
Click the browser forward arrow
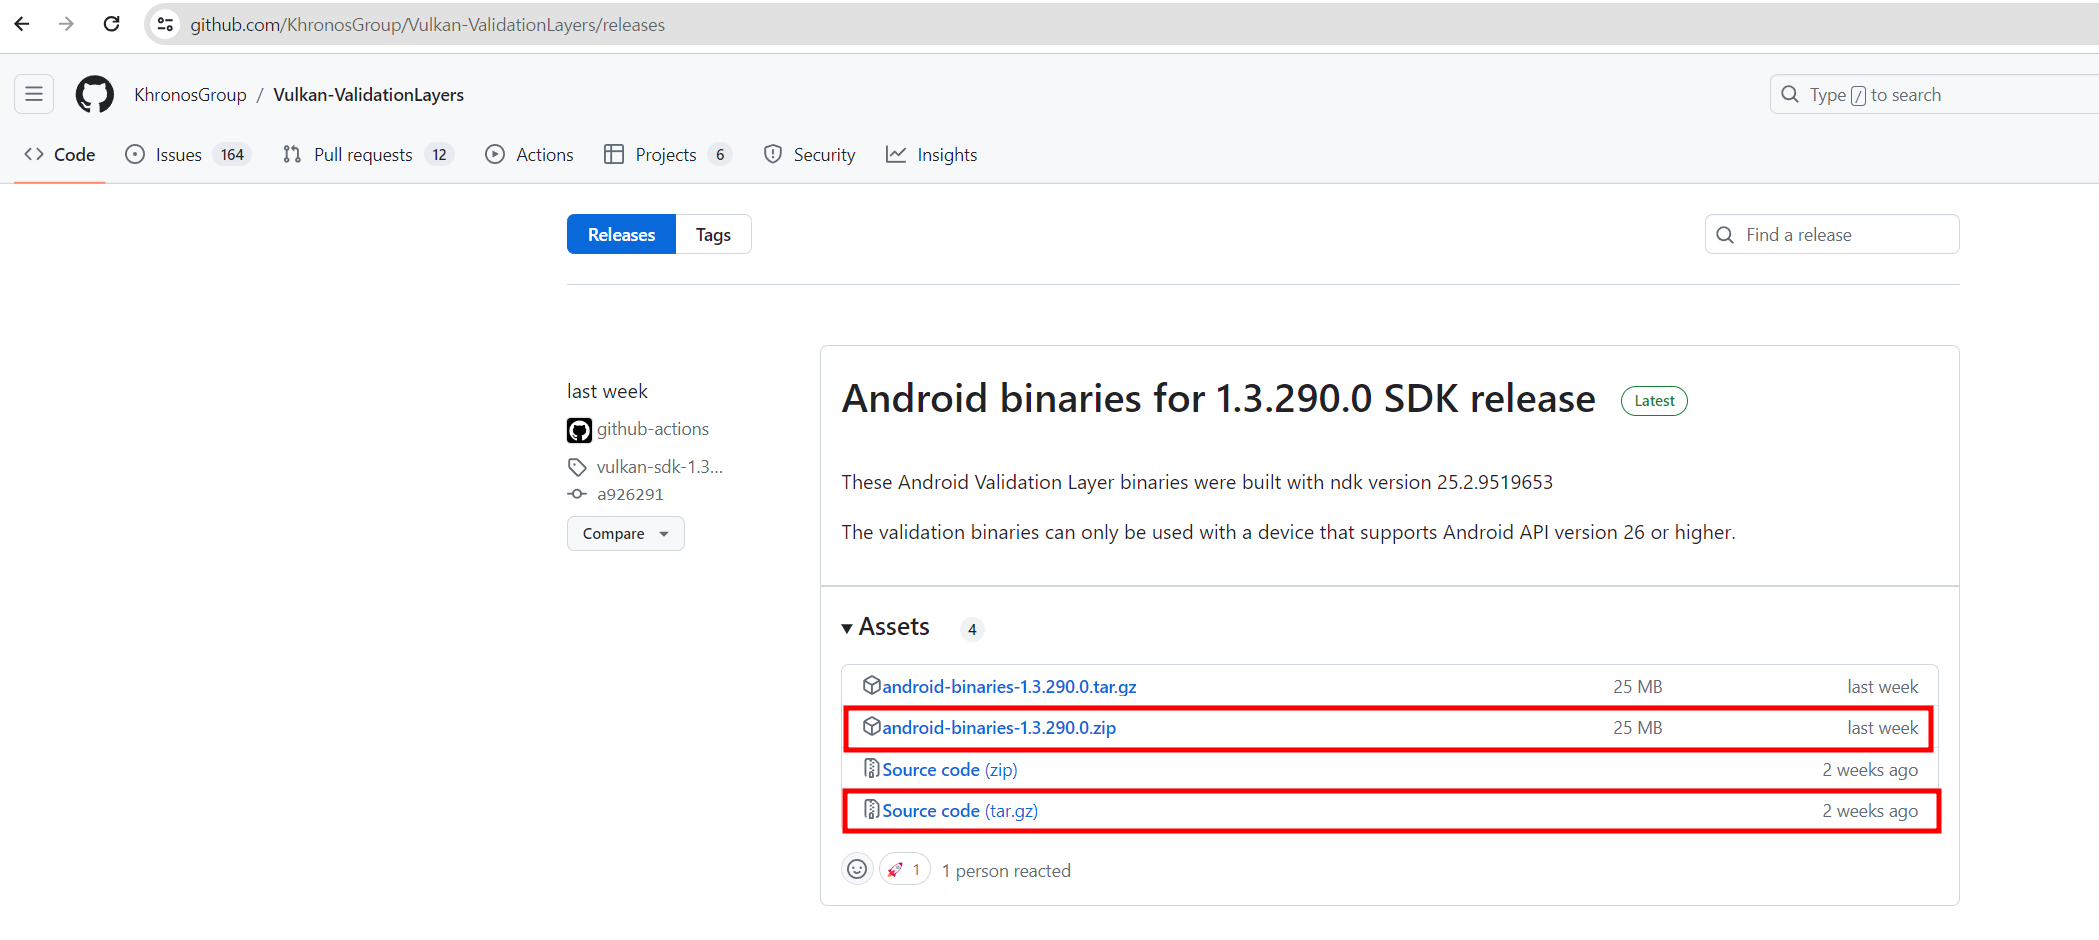pos(66,24)
